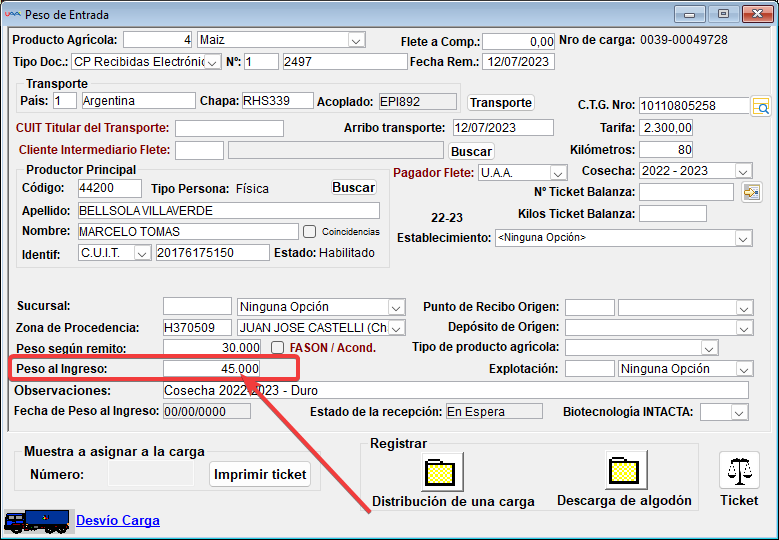
Task: Expand the Establecimiento dropdown
Action: pyautogui.click(x=743, y=239)
